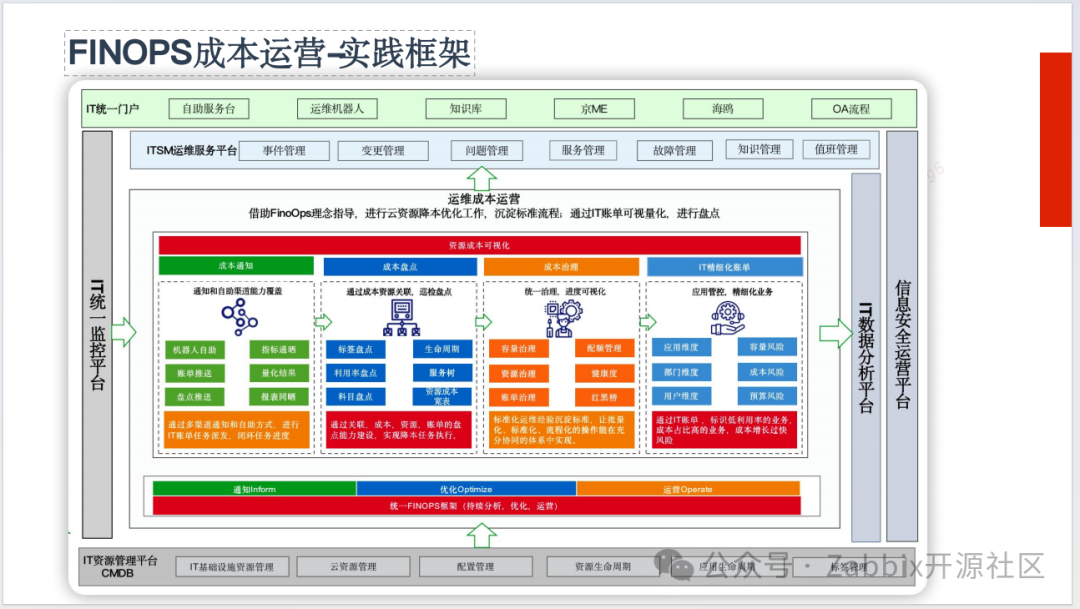Click the 配置管理 box

pyautogui.click(x=476, y=567)
